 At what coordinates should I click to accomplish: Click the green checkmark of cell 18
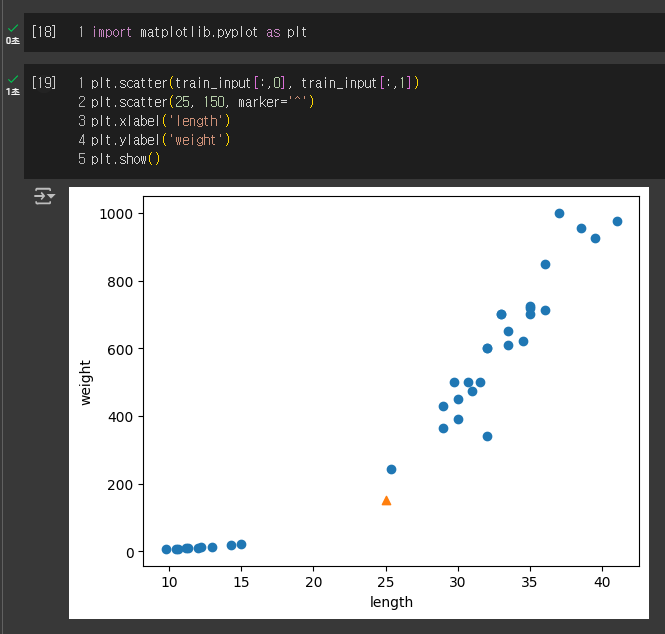point(13,28)
